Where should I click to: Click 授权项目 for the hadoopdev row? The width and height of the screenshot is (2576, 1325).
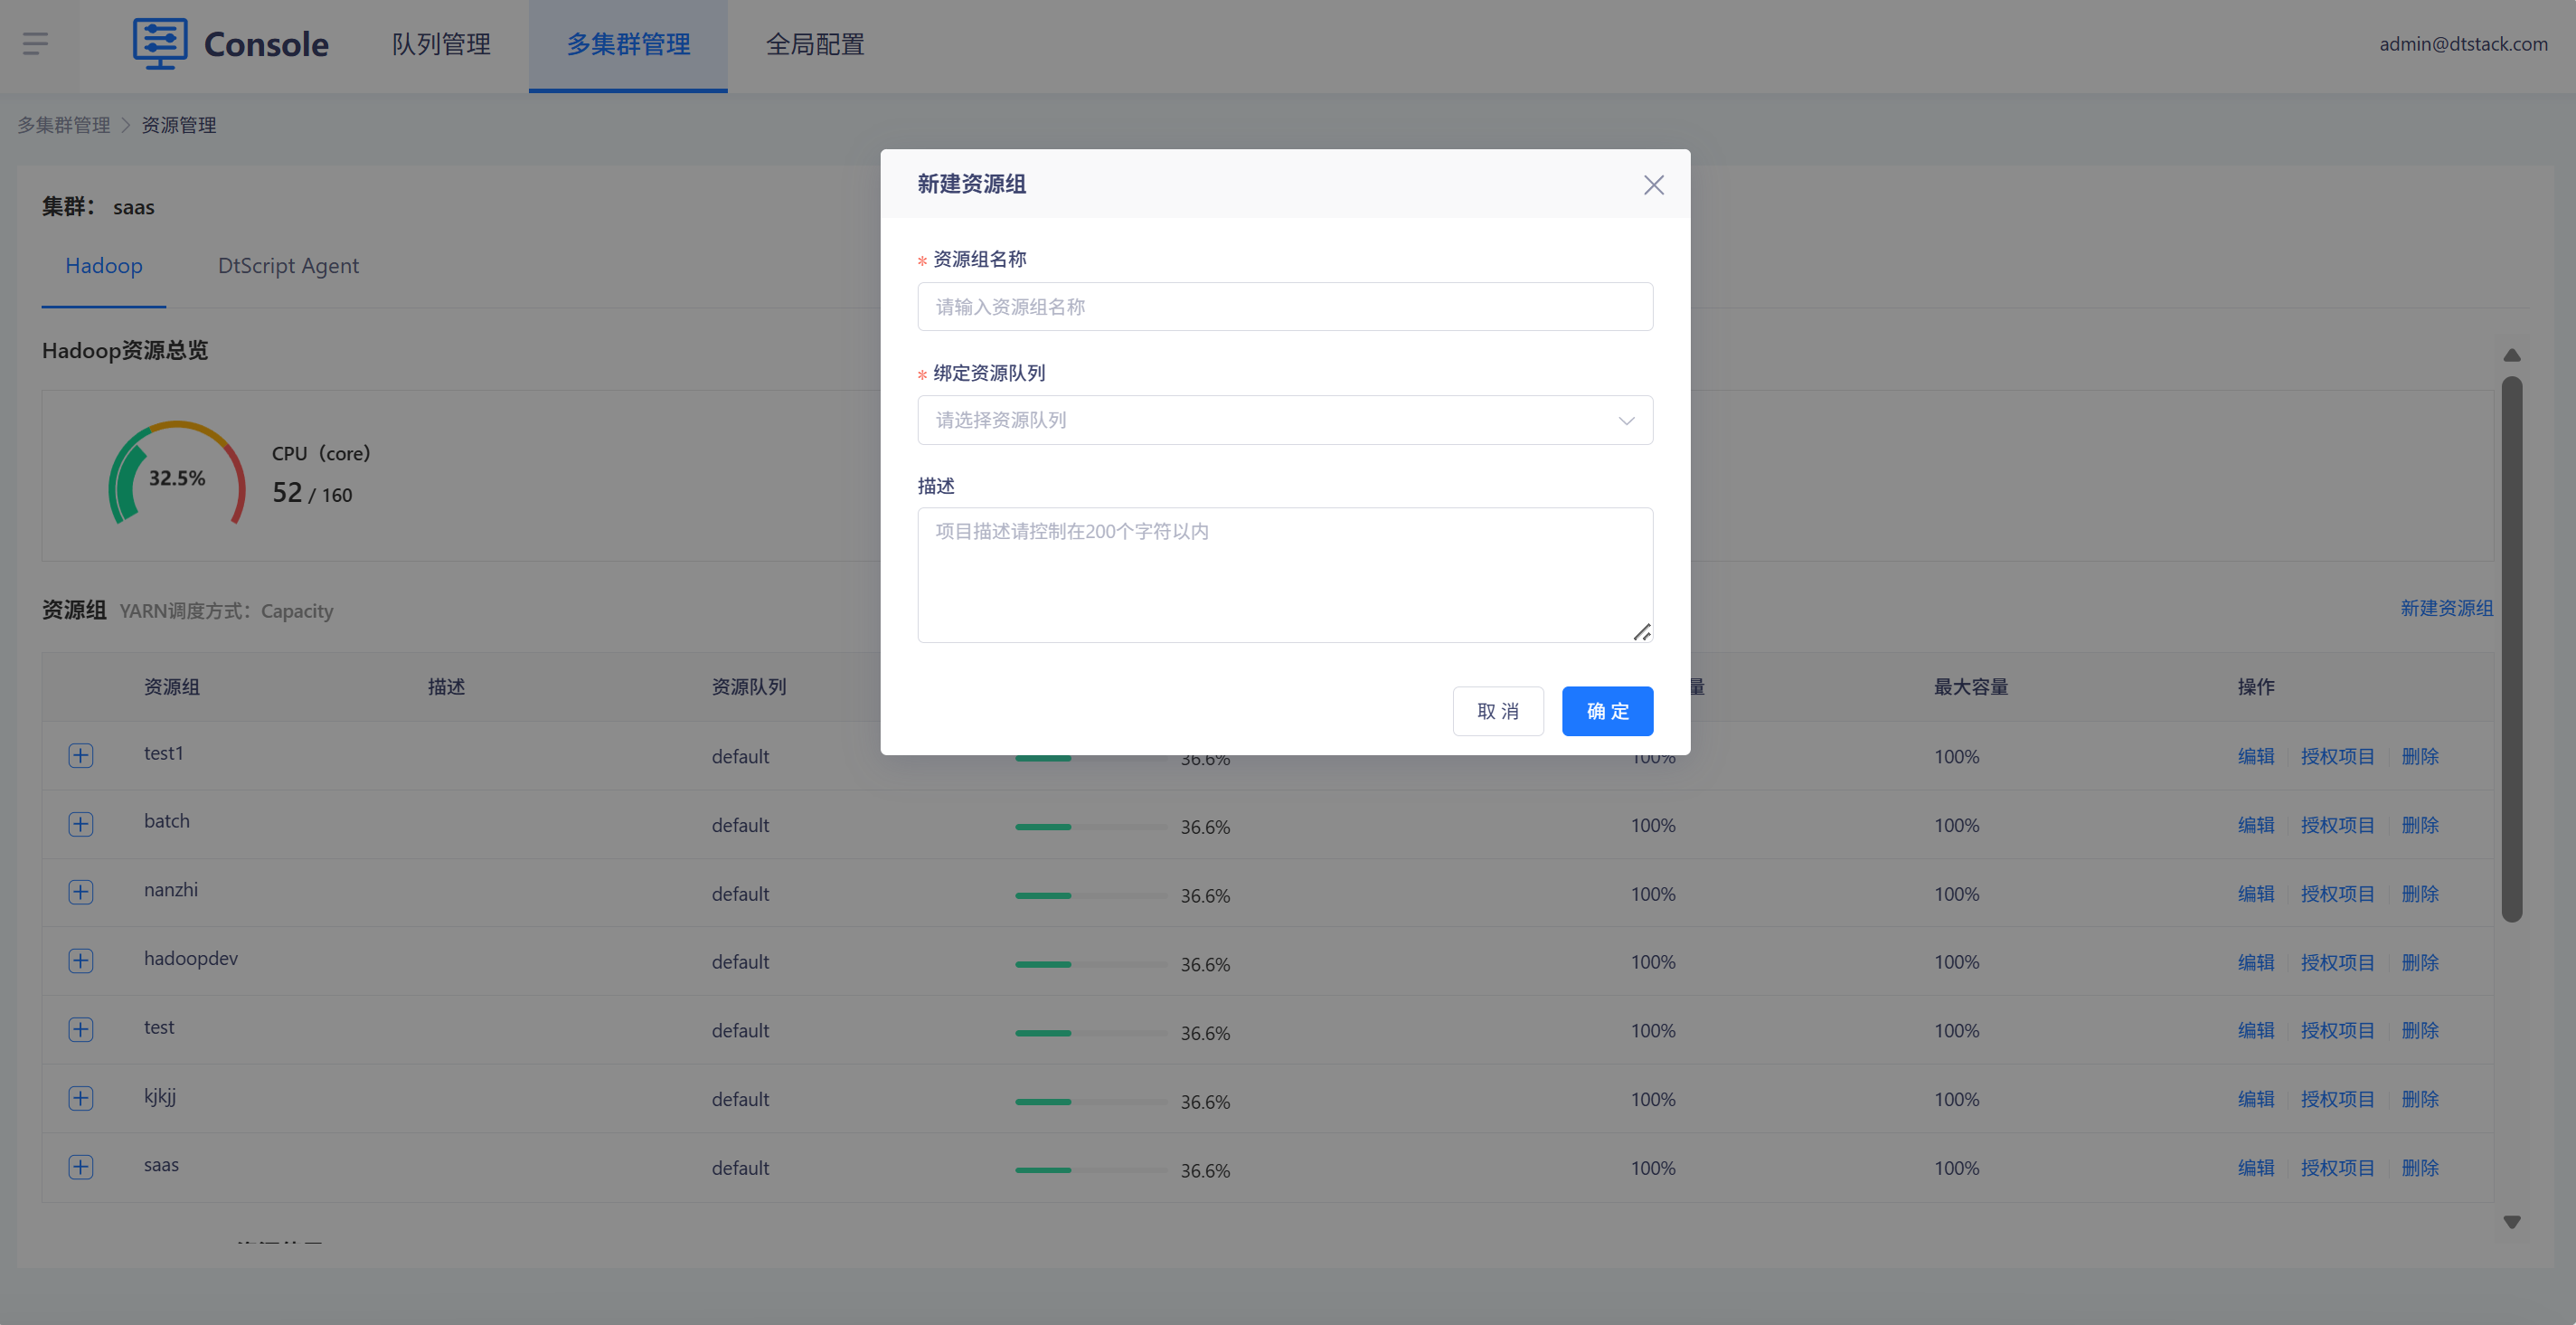pyautogui.click(x=2337, y=962)
